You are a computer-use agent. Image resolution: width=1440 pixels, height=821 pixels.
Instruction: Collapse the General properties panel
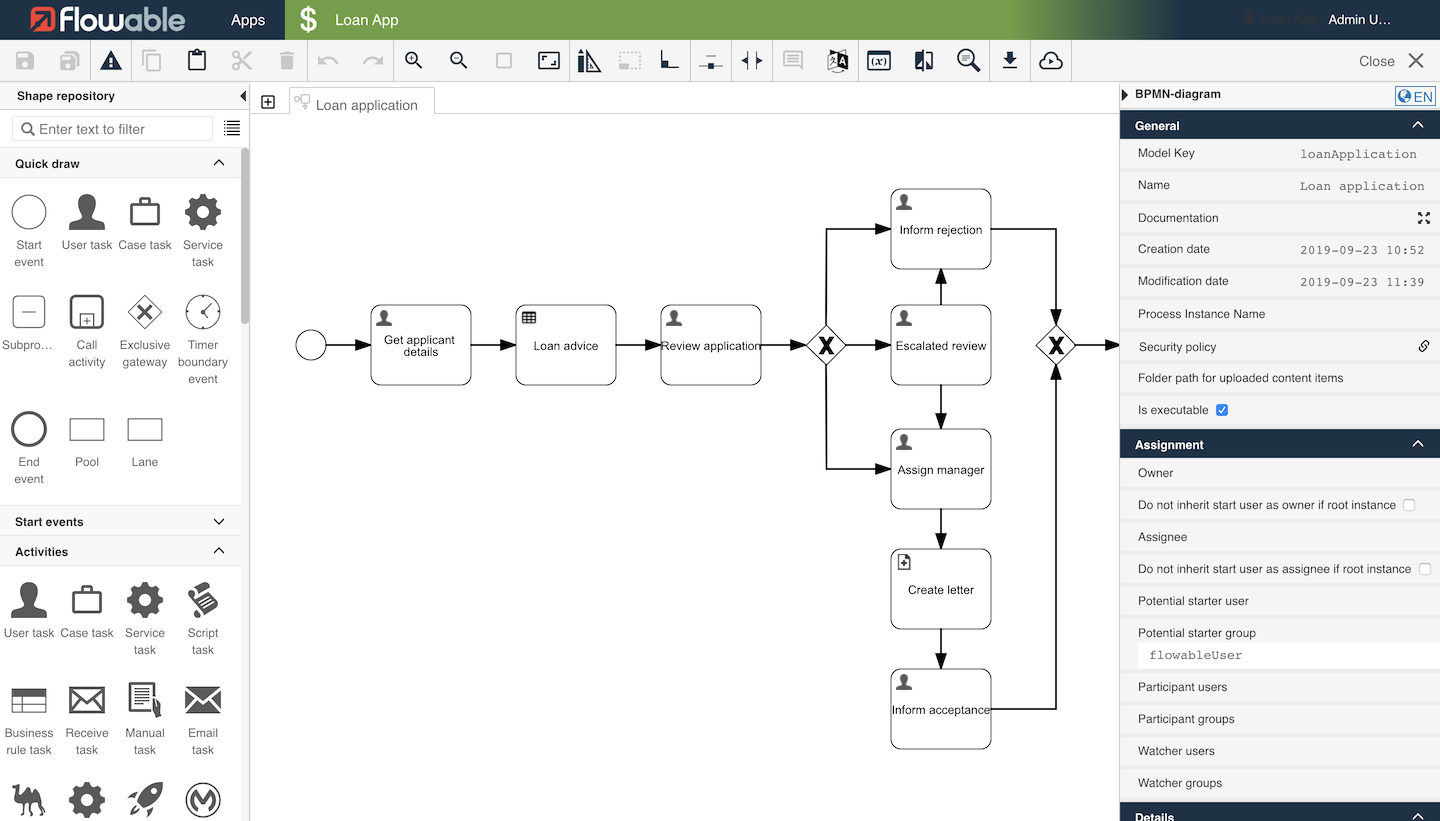pos(1417,124)
